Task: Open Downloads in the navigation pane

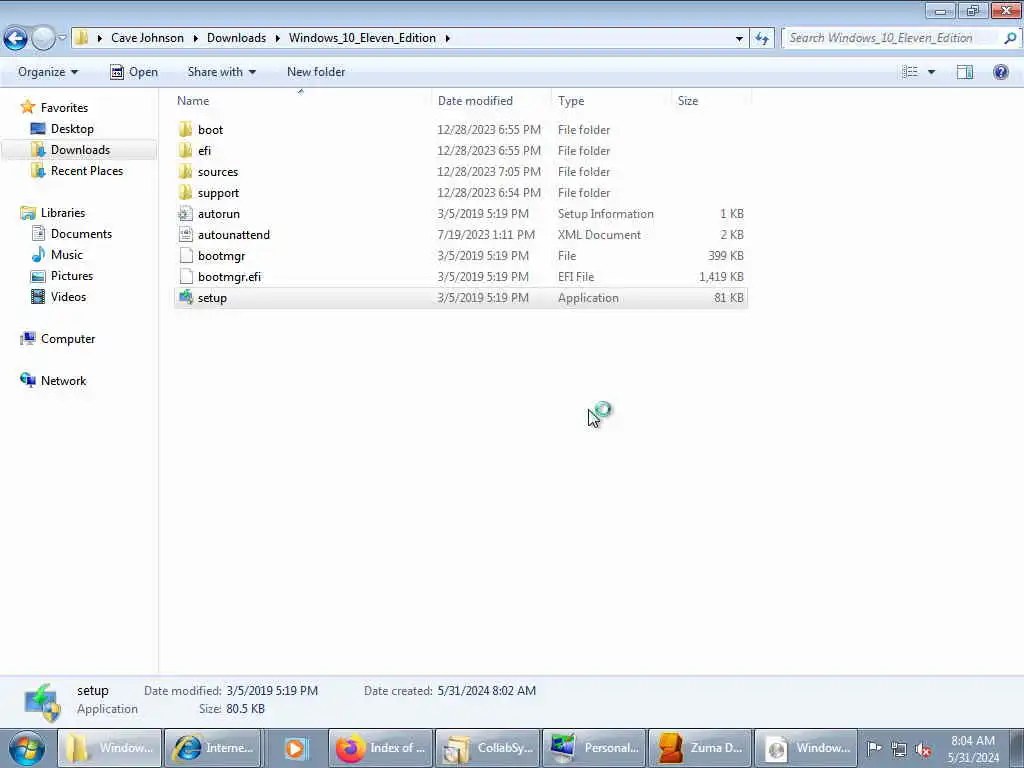Action: tap(80, 150)
